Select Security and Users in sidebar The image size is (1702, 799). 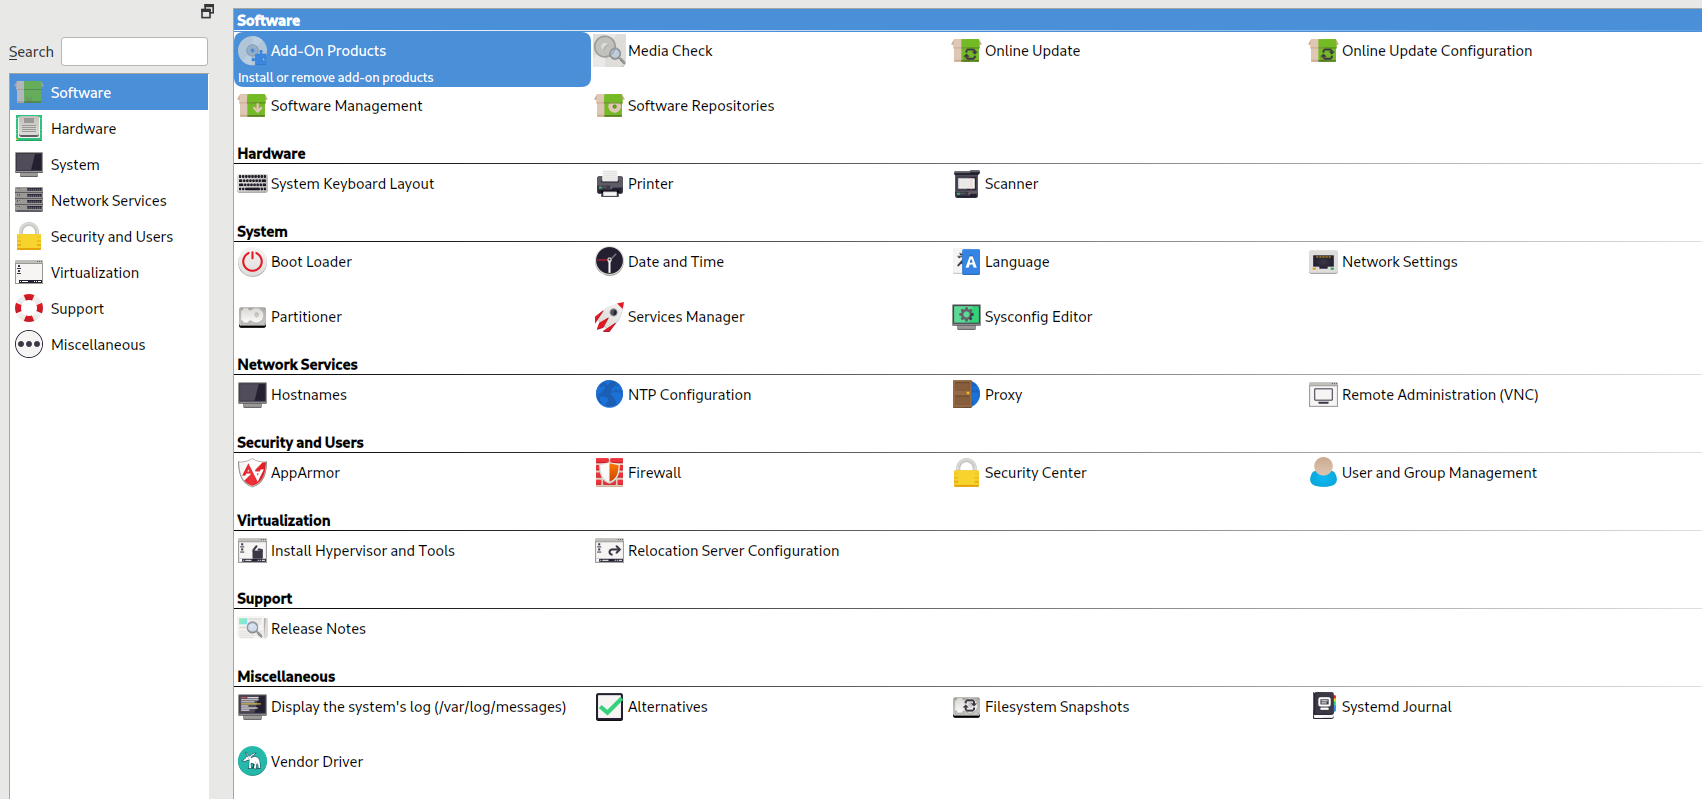[x=111, y=237]
